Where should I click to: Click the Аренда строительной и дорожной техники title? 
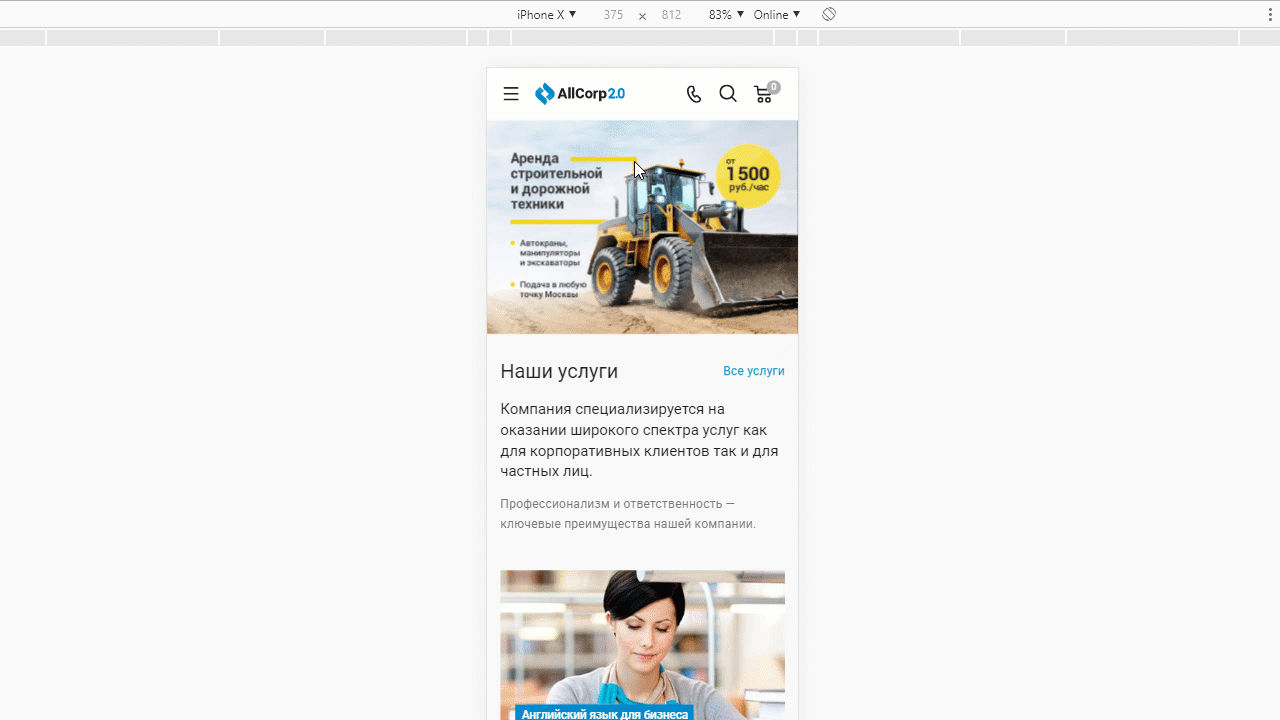point(556,181)
